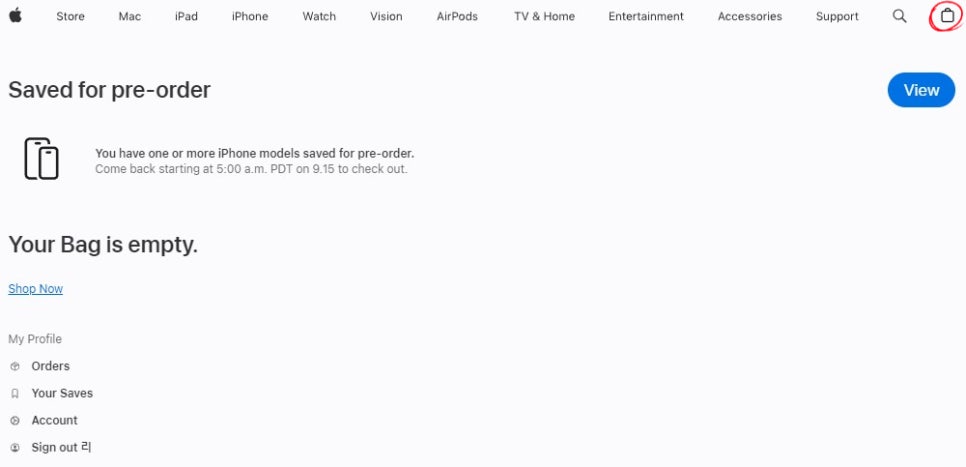Image resolution: width=966 pixels, height=467 pixels.
Task: Click the Account gear icon
Action: (x=15, y=421)
